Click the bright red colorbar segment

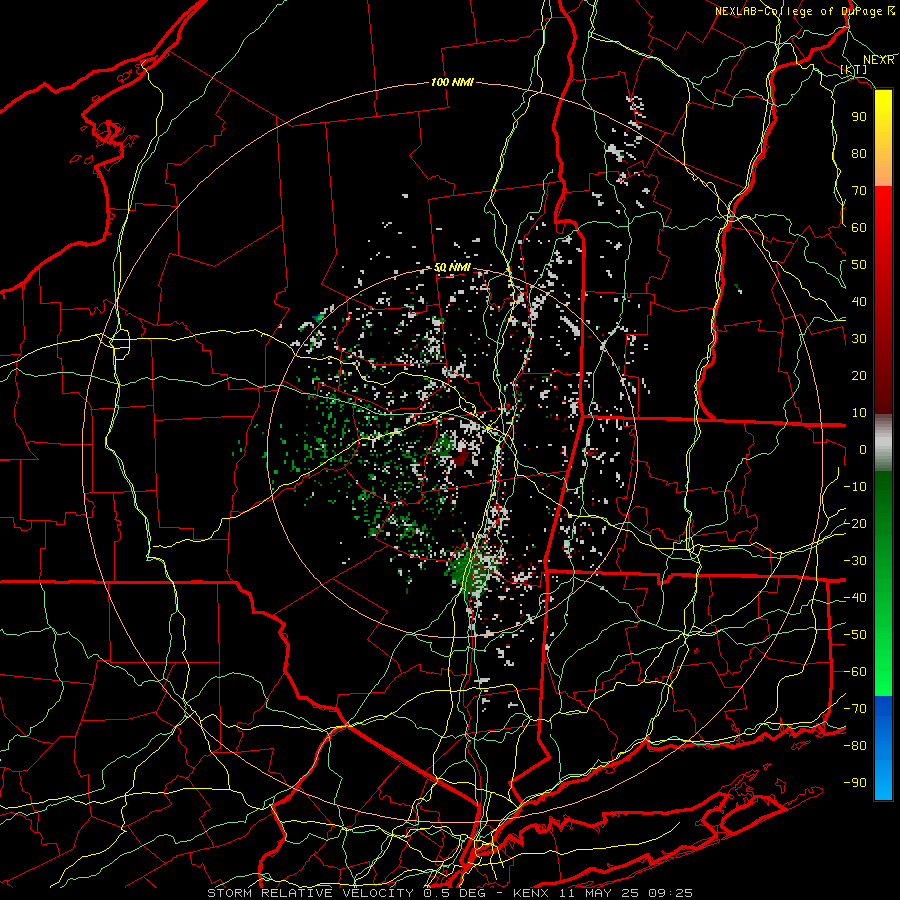[883, 210]
